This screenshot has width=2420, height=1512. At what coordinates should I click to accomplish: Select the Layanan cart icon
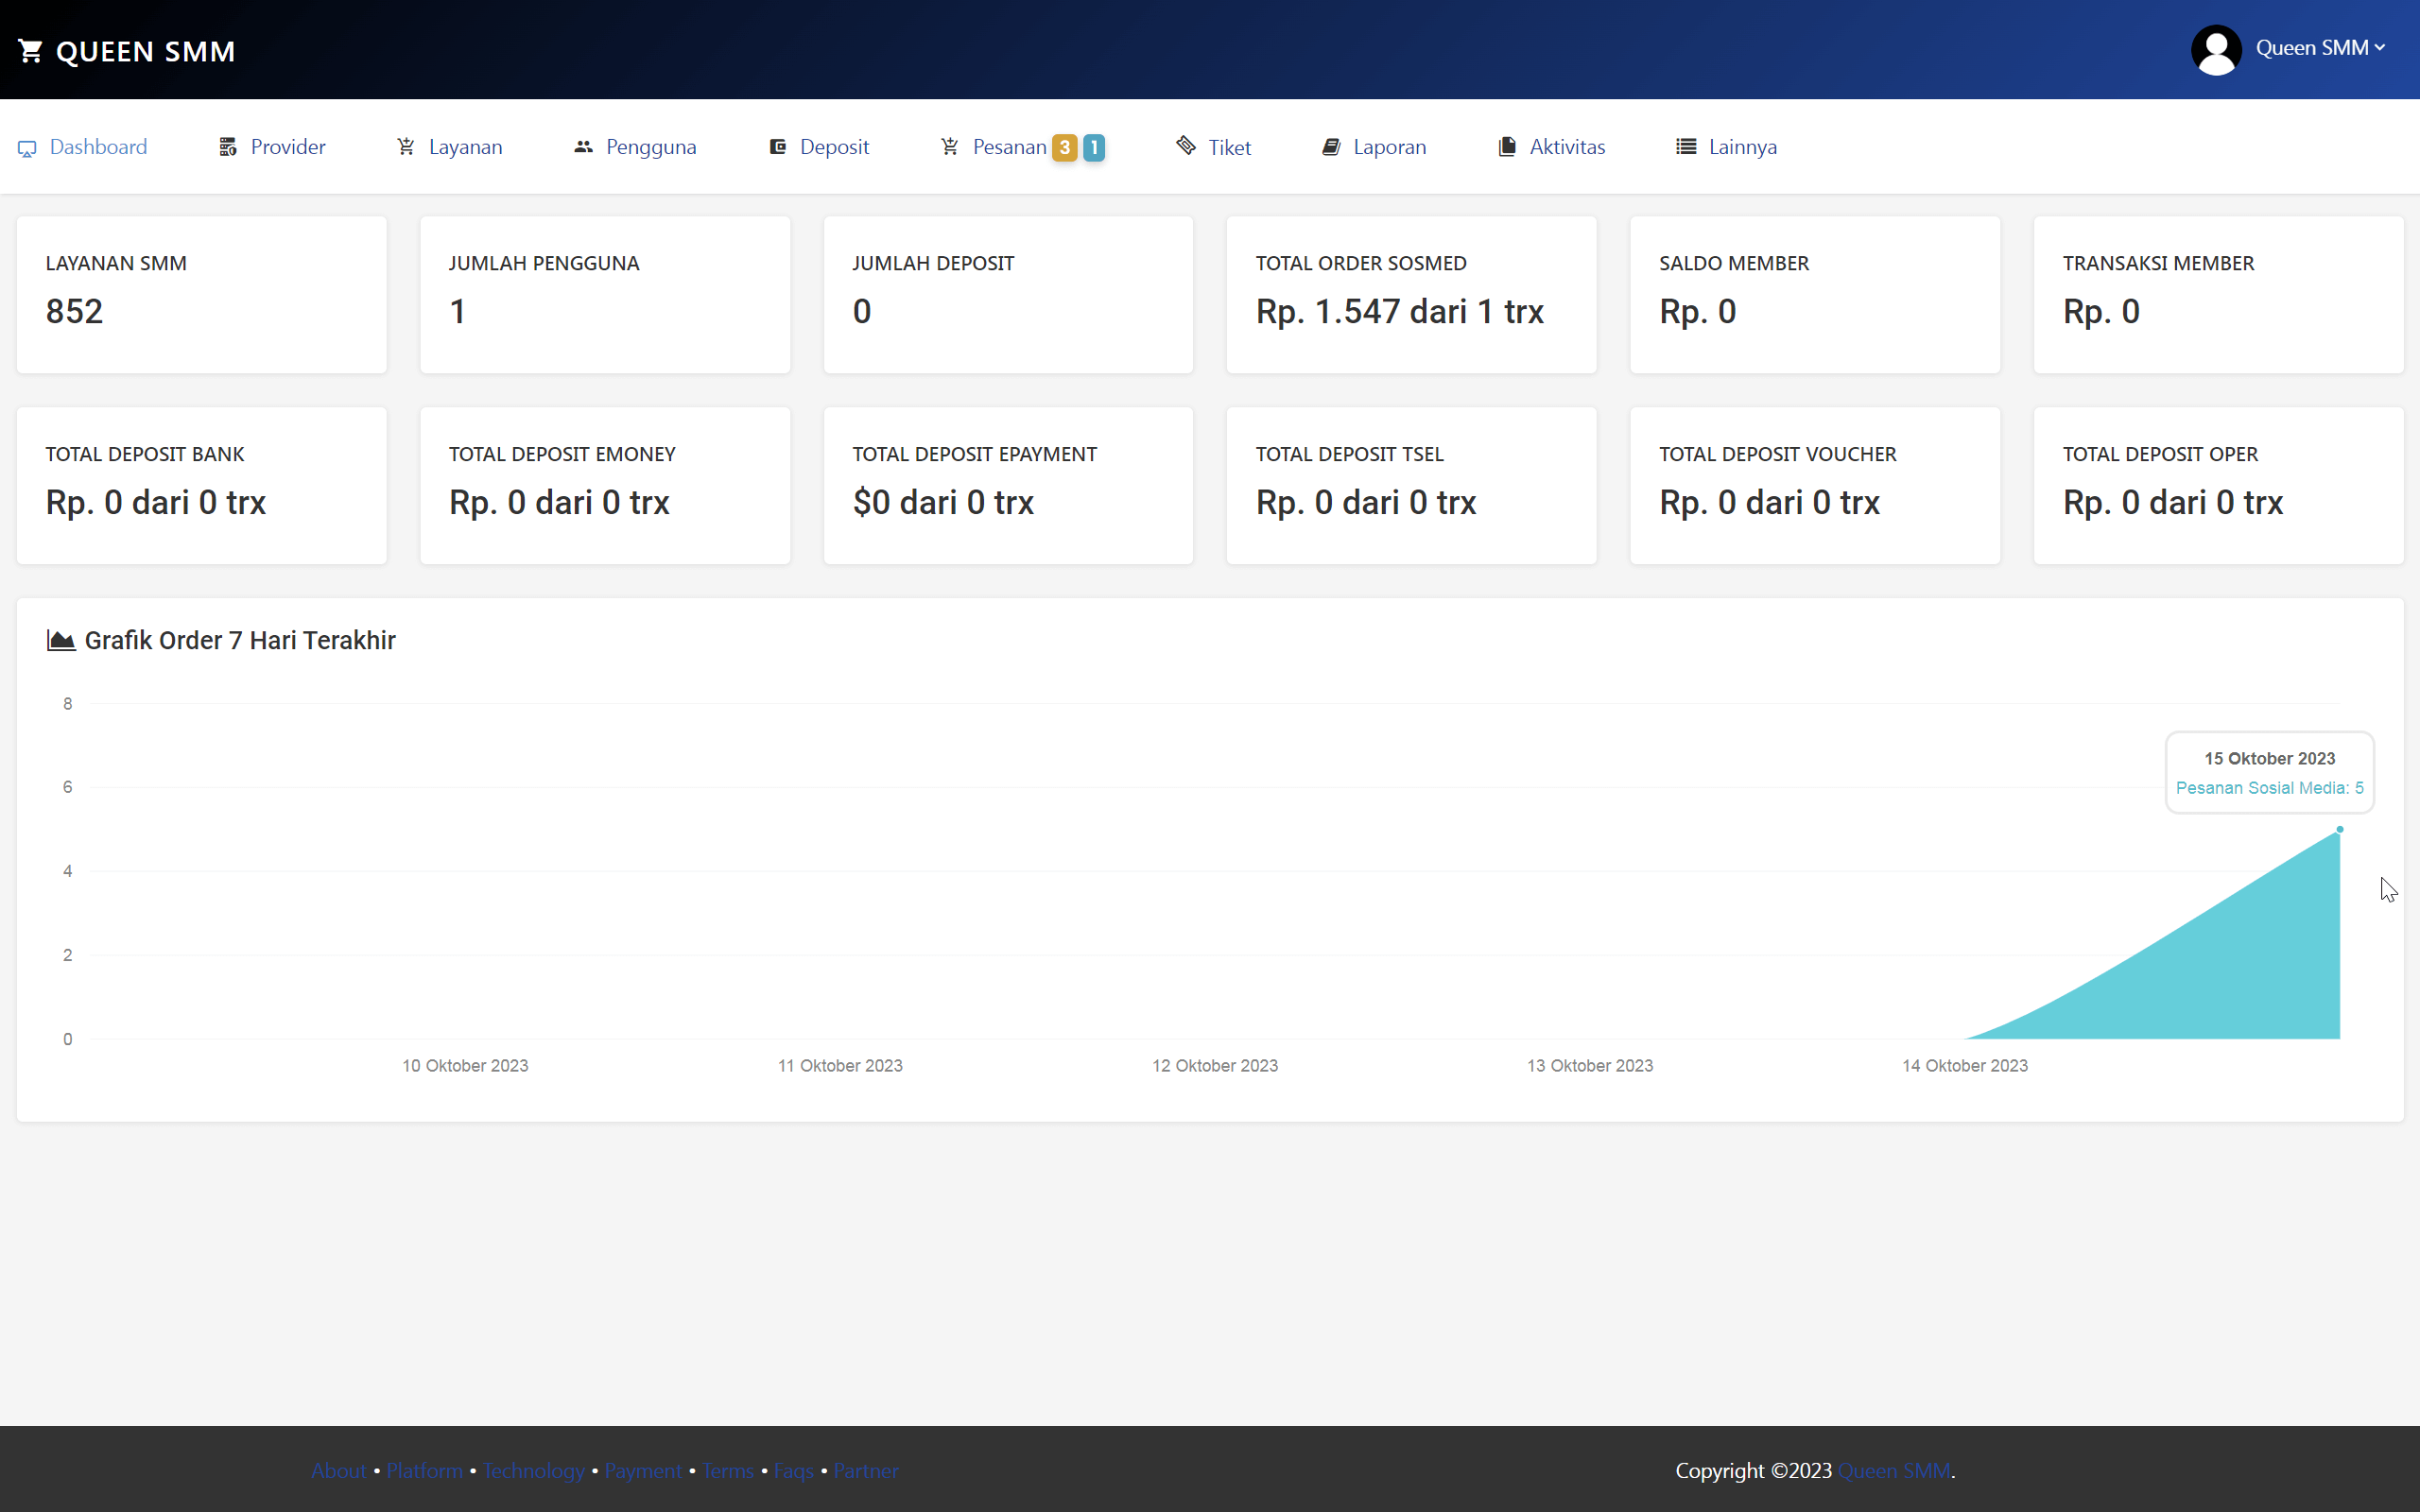405,146
